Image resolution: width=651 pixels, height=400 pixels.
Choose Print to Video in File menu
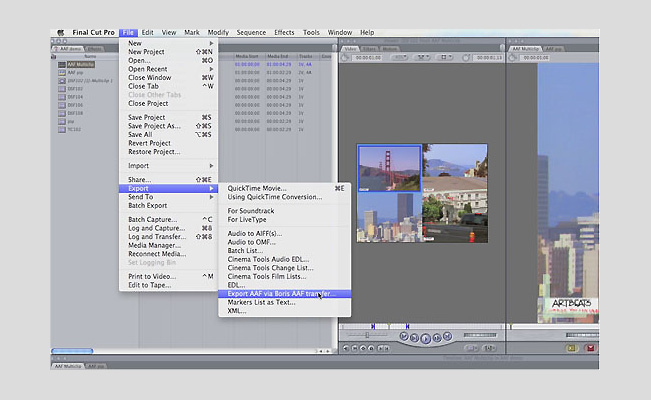(x=169, y=276)
